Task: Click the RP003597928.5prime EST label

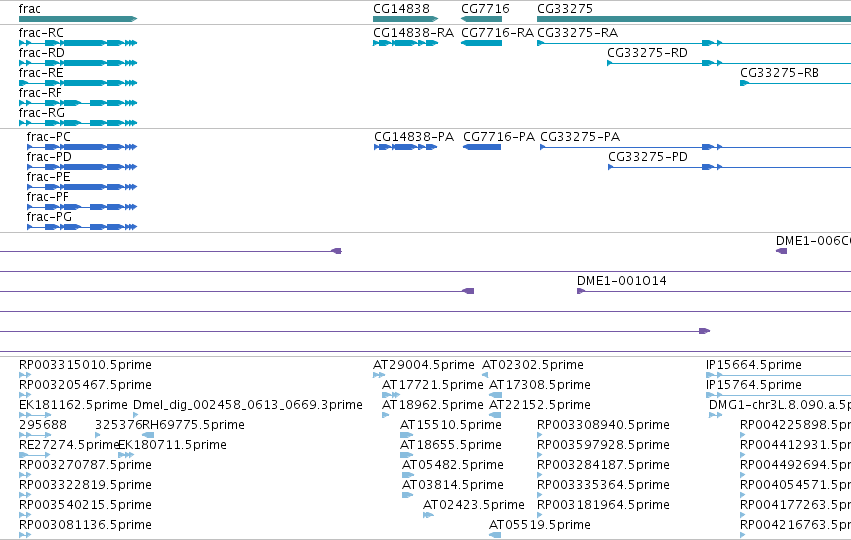Action: [603, 445]
